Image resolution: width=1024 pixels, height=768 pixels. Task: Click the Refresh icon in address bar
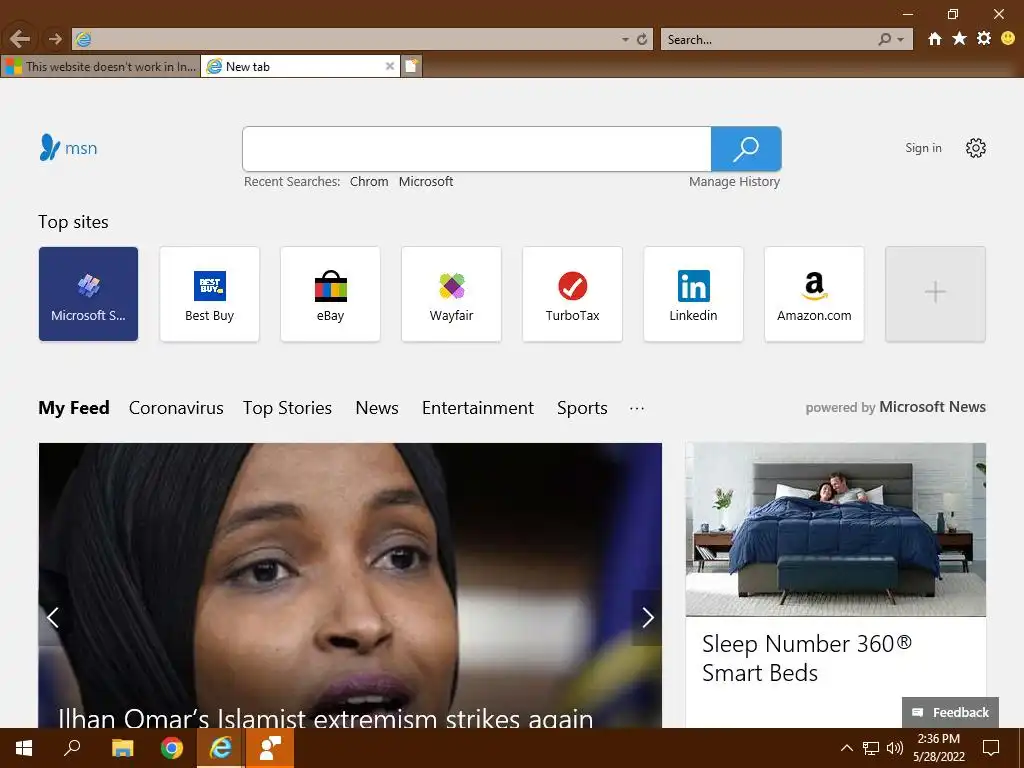[x=642, y=40]
